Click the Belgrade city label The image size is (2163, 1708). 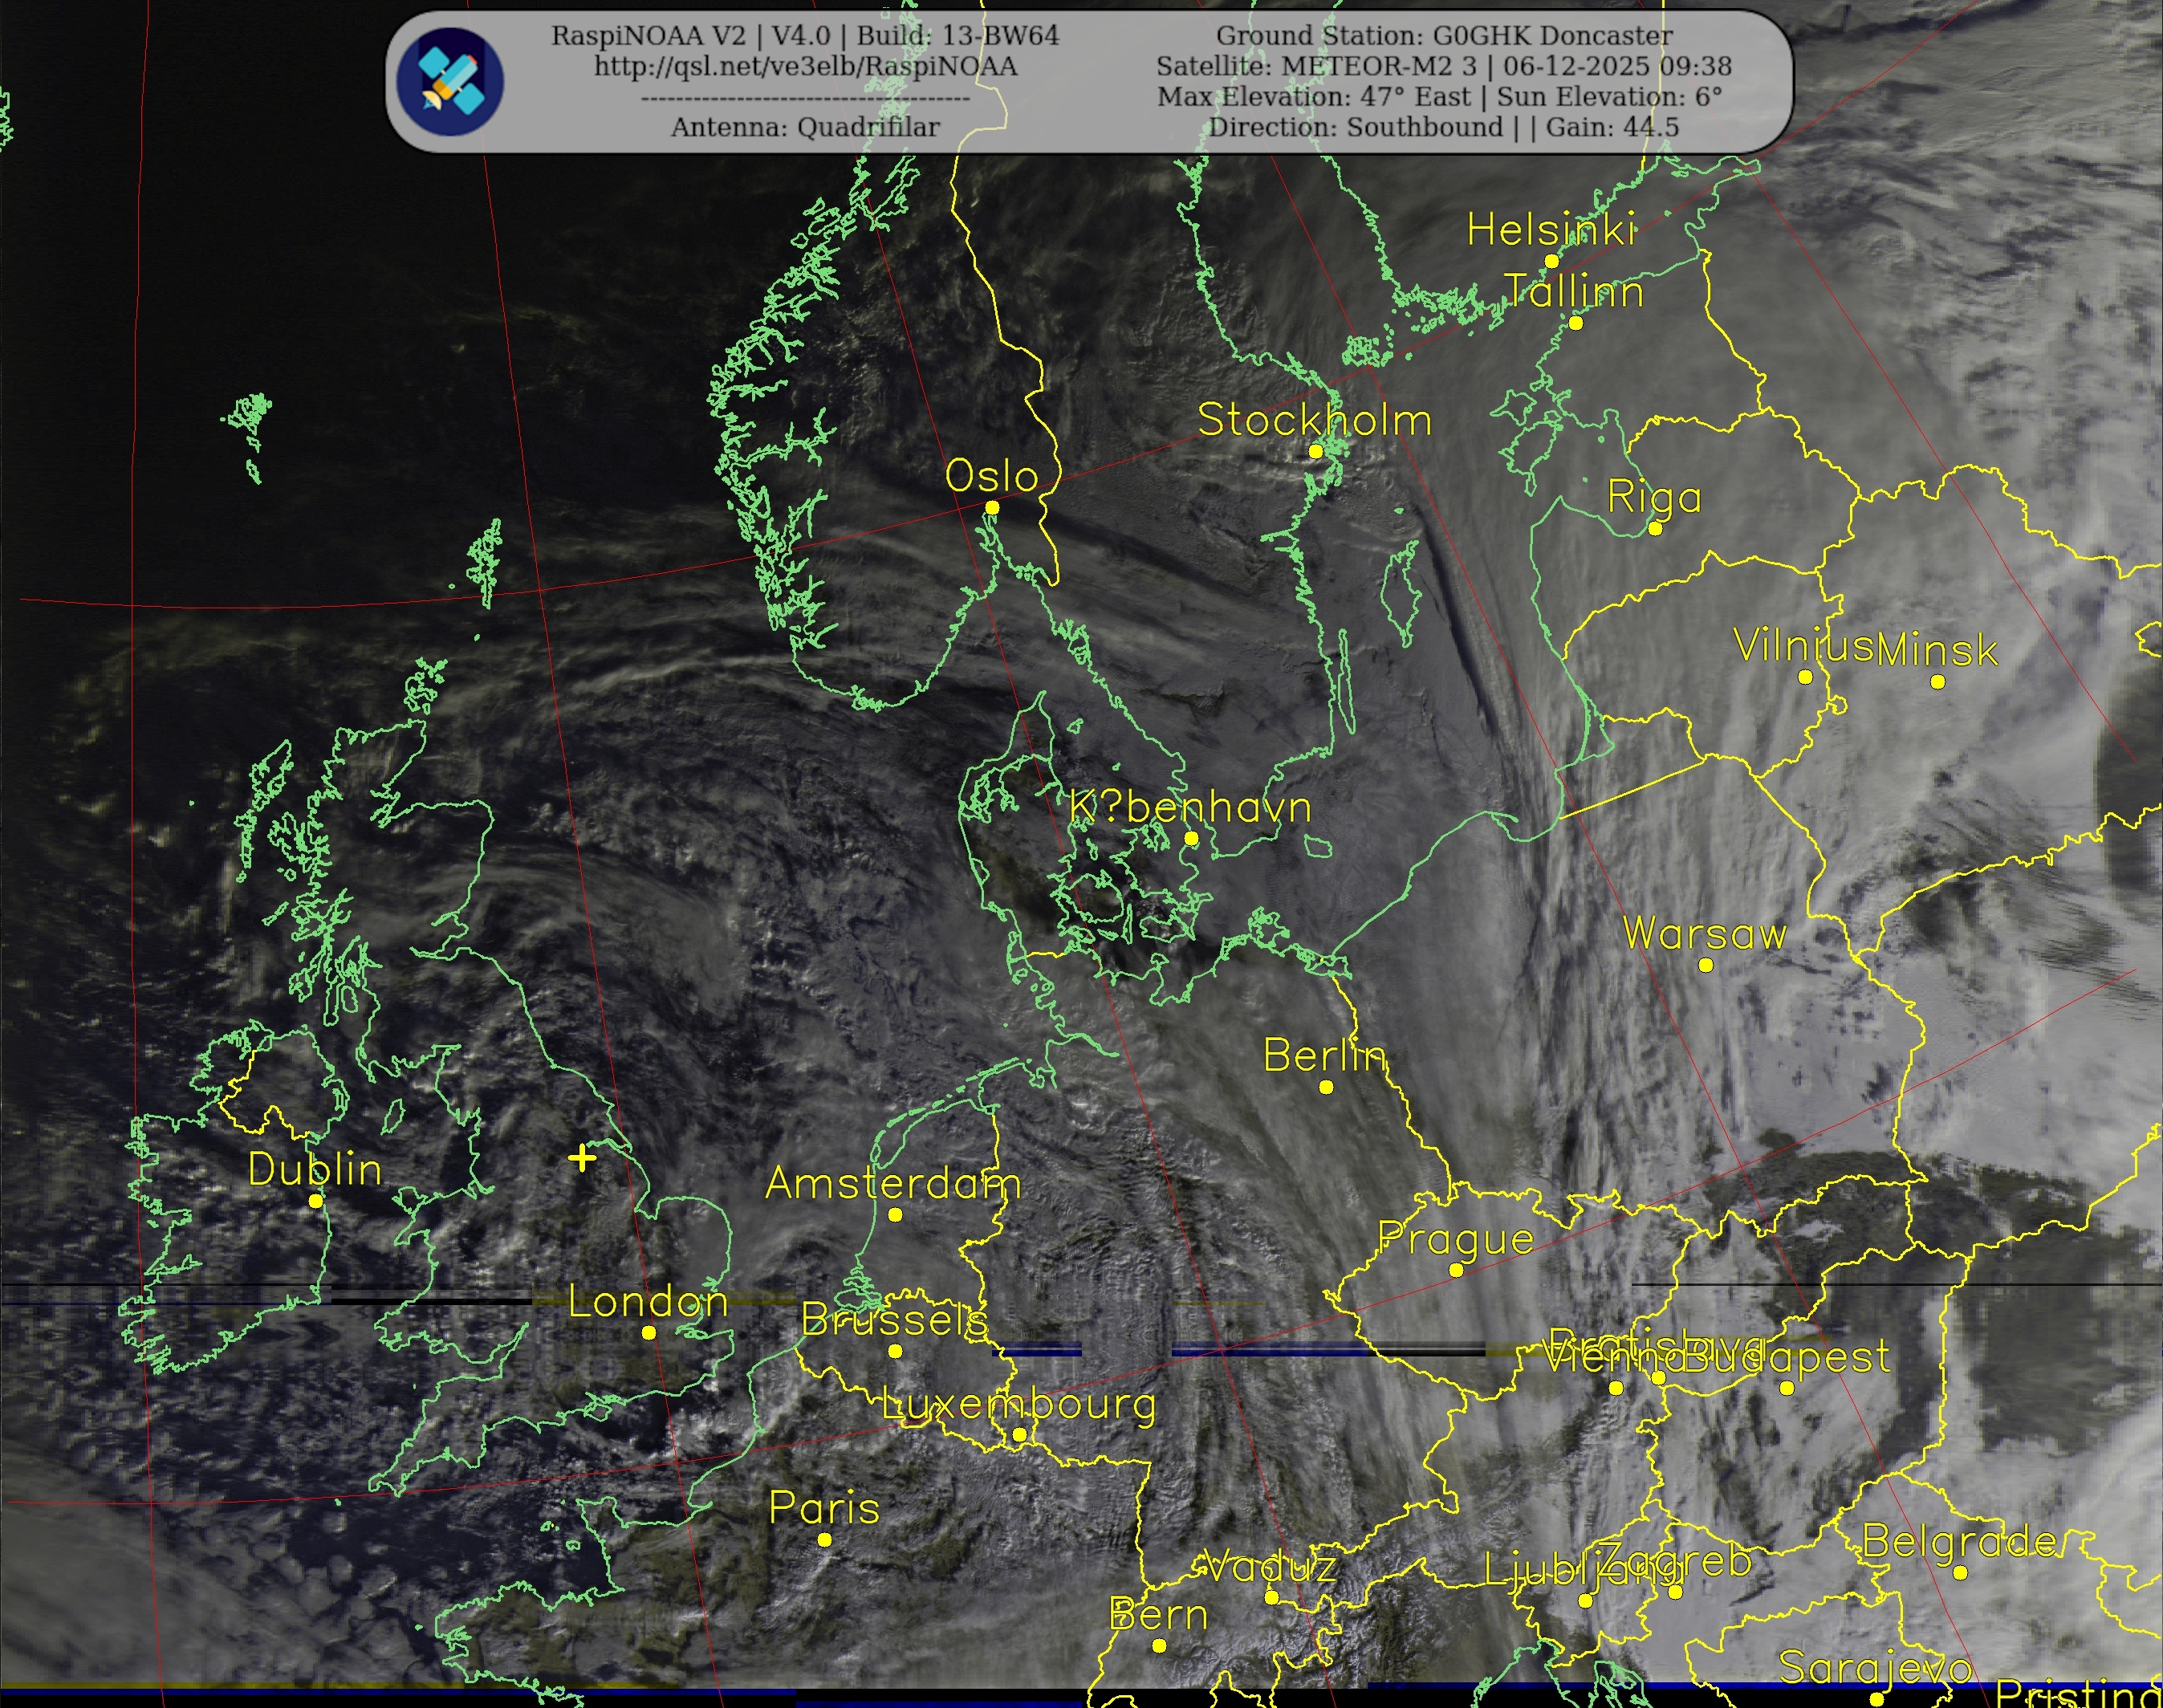click(1959, 1542)
